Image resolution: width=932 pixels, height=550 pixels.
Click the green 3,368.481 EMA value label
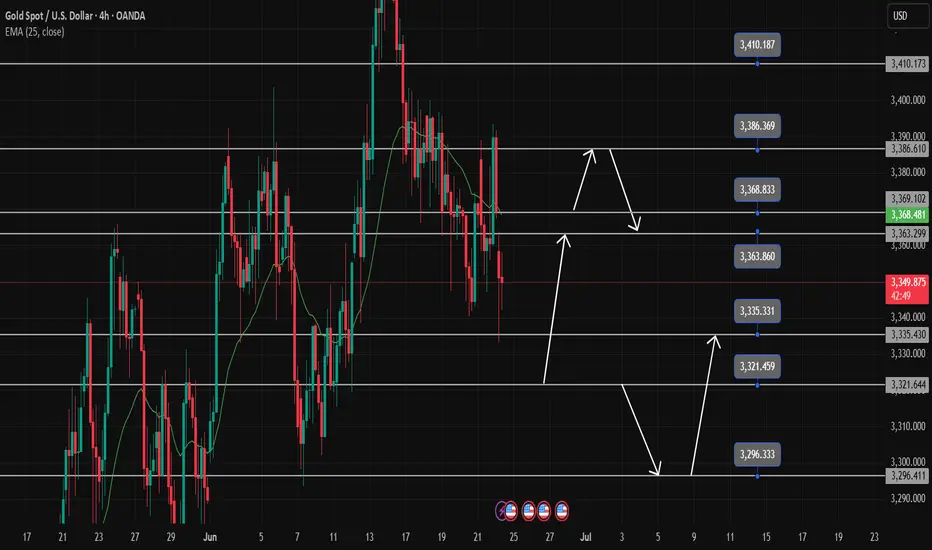tap(908, 215)
